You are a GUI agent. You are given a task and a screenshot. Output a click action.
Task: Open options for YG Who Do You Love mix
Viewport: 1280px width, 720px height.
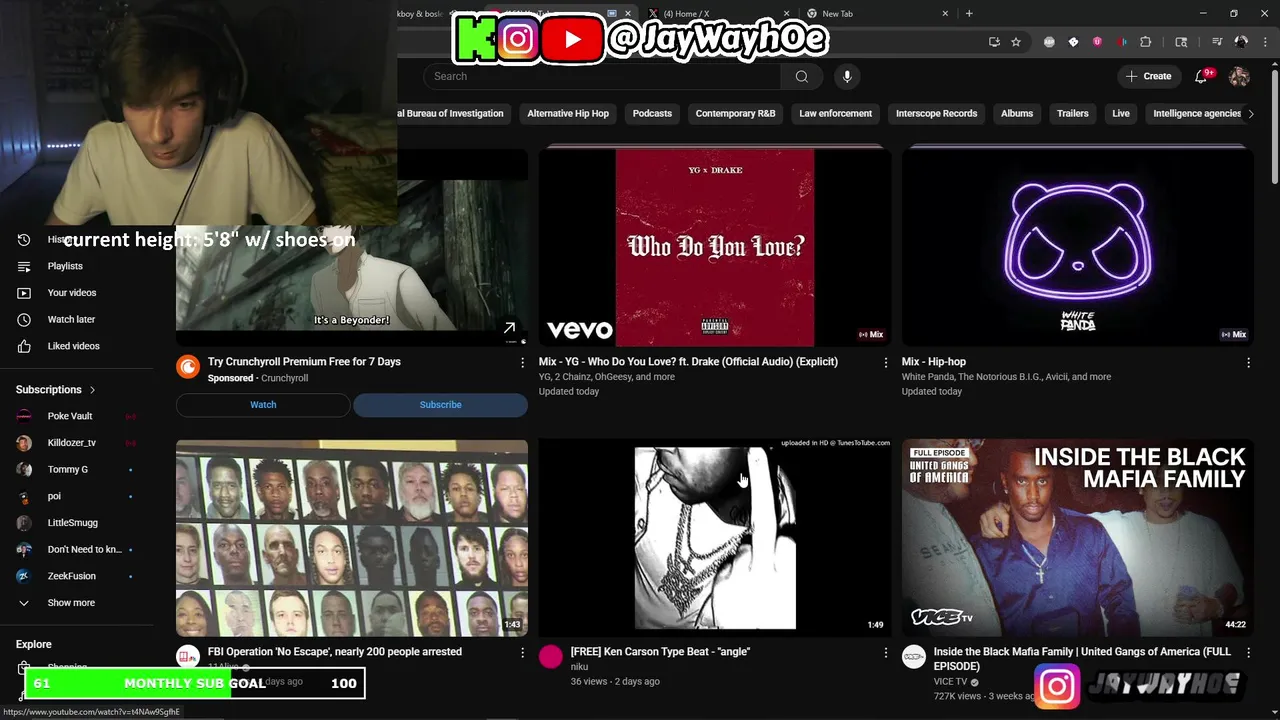tap(885, 363)
